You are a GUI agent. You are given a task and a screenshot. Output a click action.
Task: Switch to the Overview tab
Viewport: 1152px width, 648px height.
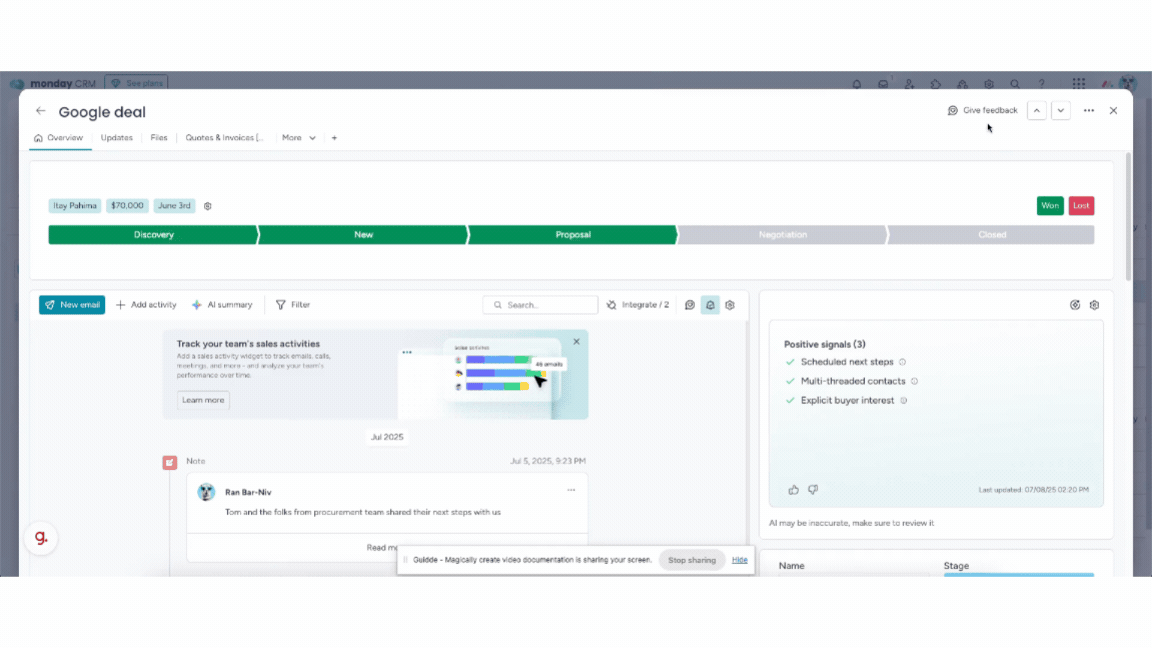coord(59,137)
